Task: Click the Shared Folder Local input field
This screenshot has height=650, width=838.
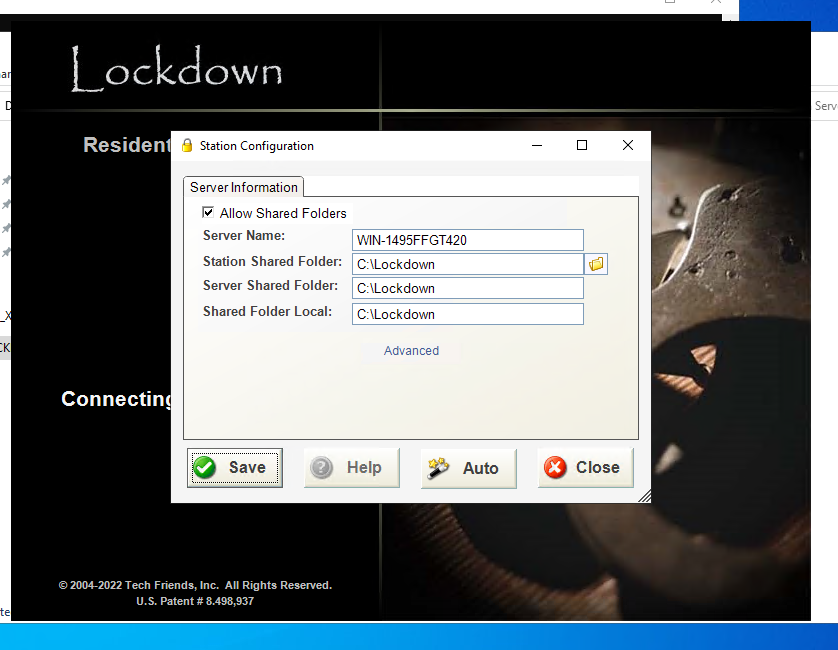Action: coord(468,314)
